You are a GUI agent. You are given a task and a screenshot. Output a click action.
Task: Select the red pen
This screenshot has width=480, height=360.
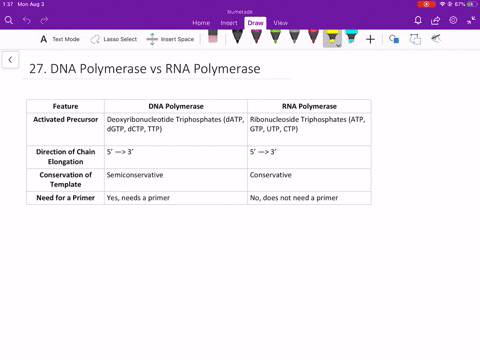[313, 37]
